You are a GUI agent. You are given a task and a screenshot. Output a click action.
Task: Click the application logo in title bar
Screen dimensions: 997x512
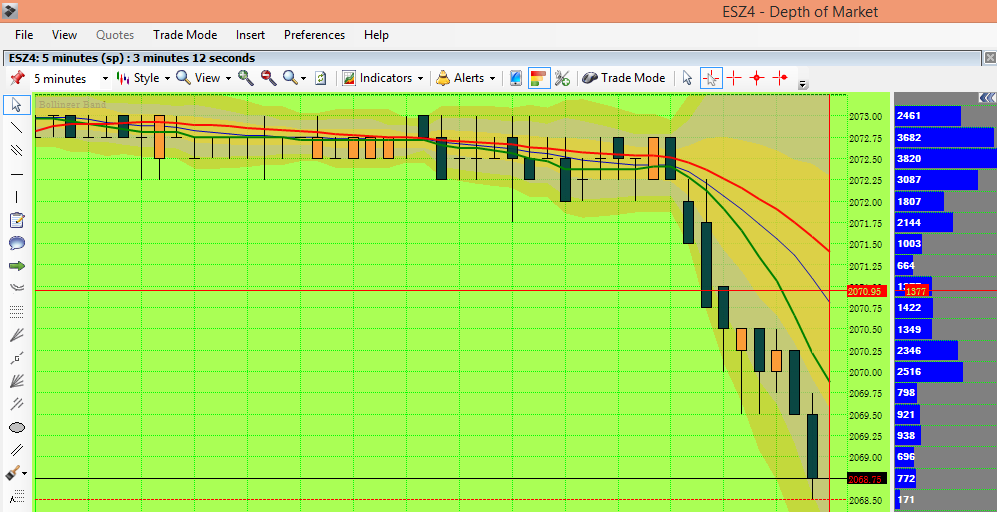coord(10,11)
